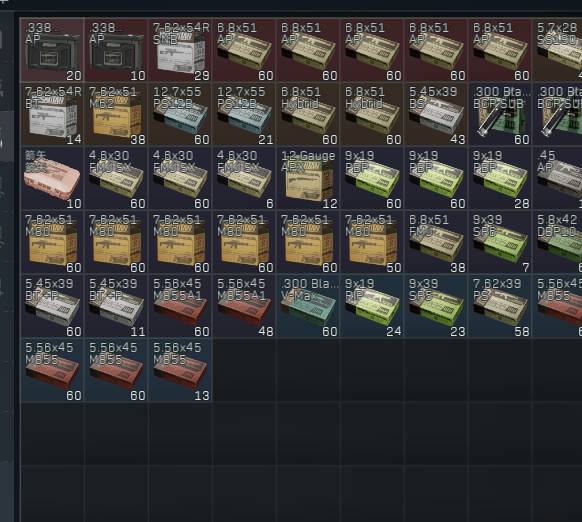Choose the 7.62x39 PS ammo box
The image size is (582, 522).
pos(500,306)
